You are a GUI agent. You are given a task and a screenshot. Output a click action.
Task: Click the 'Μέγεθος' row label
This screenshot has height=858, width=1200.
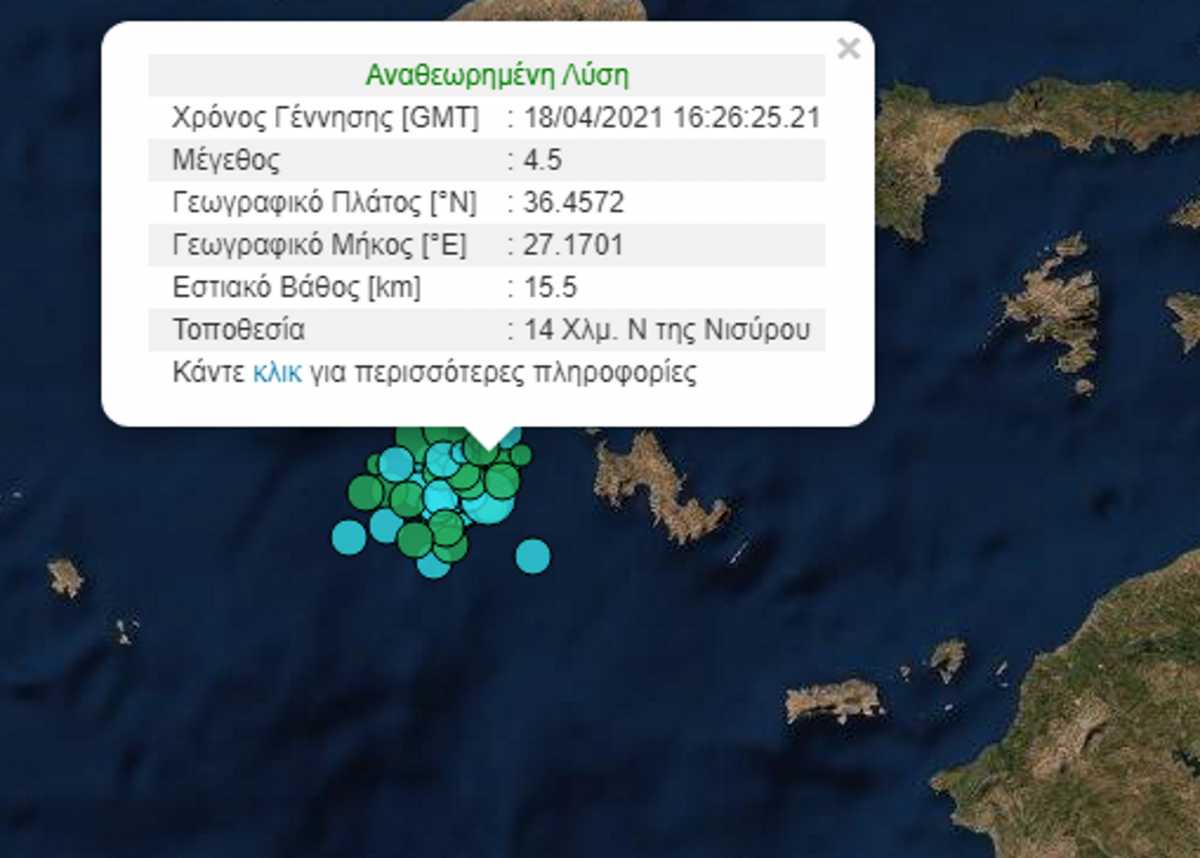click(x=226, y=160)
